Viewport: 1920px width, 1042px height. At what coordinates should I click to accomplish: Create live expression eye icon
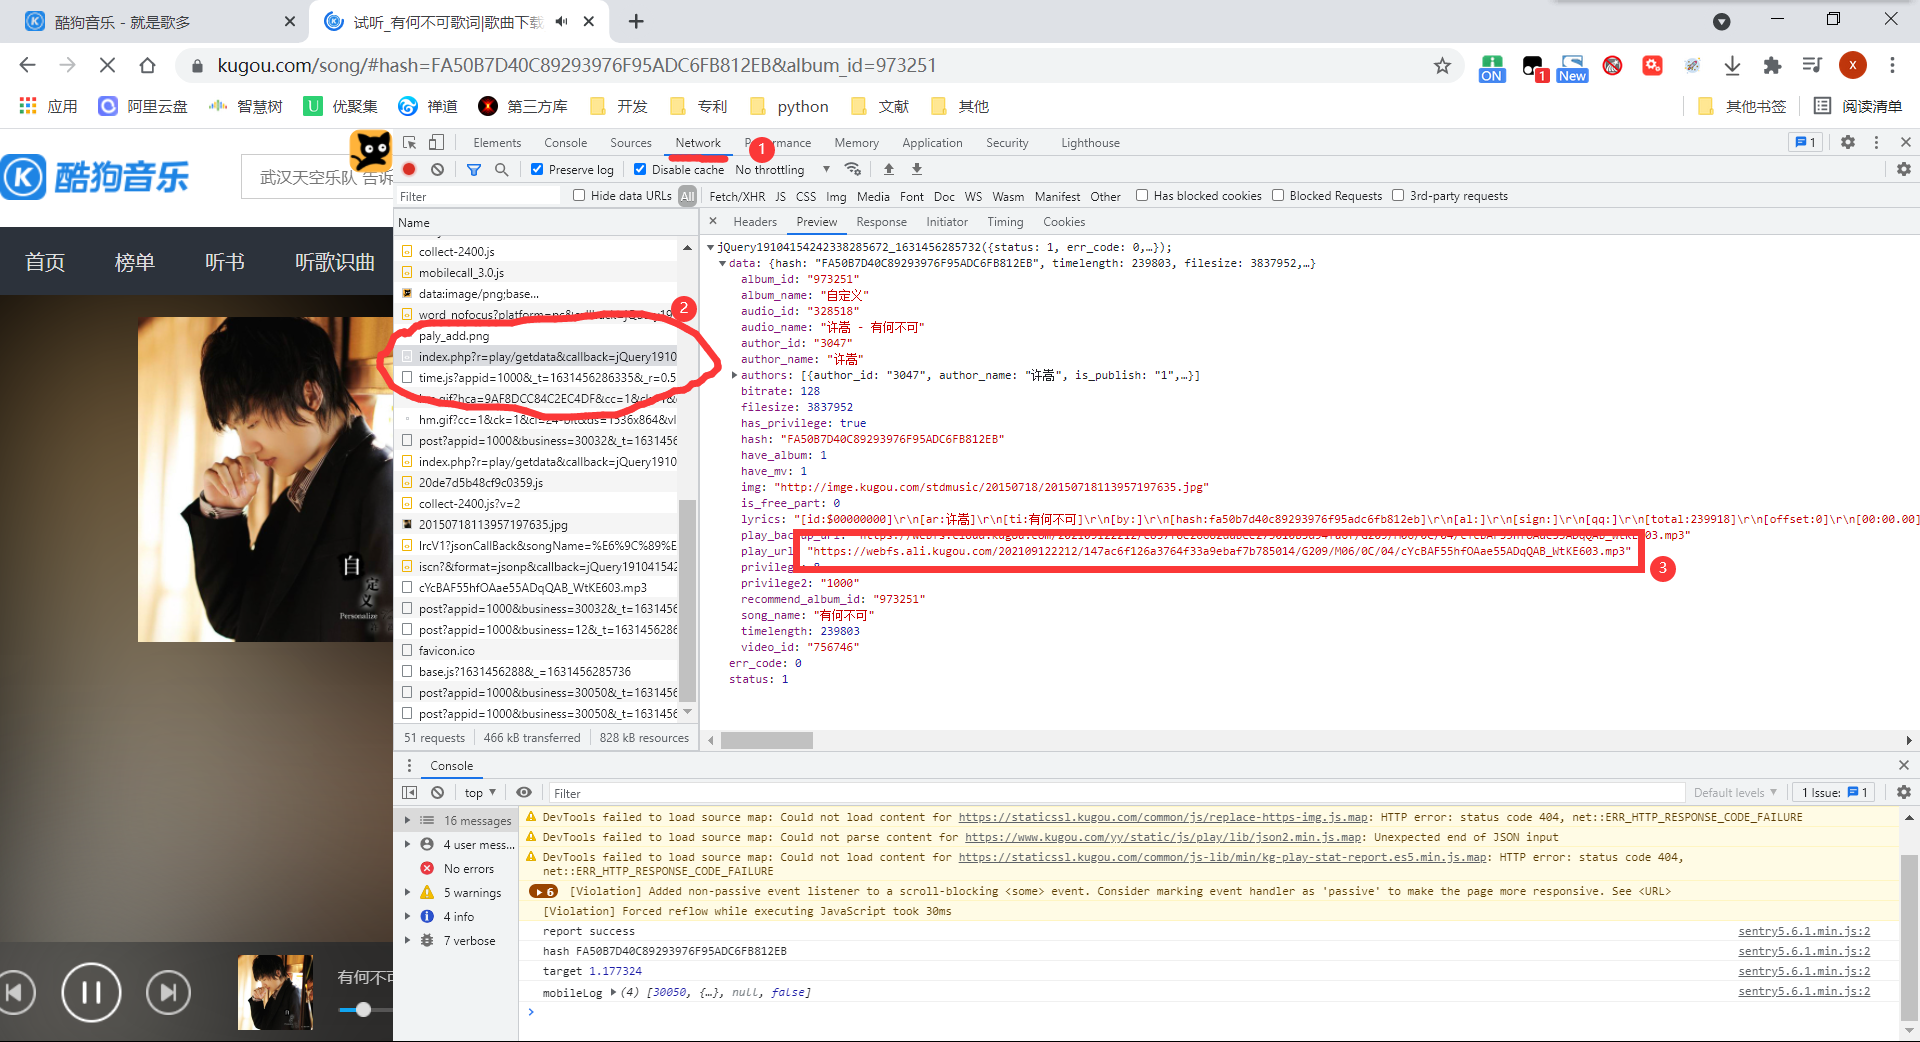click(x=524, y=793)
